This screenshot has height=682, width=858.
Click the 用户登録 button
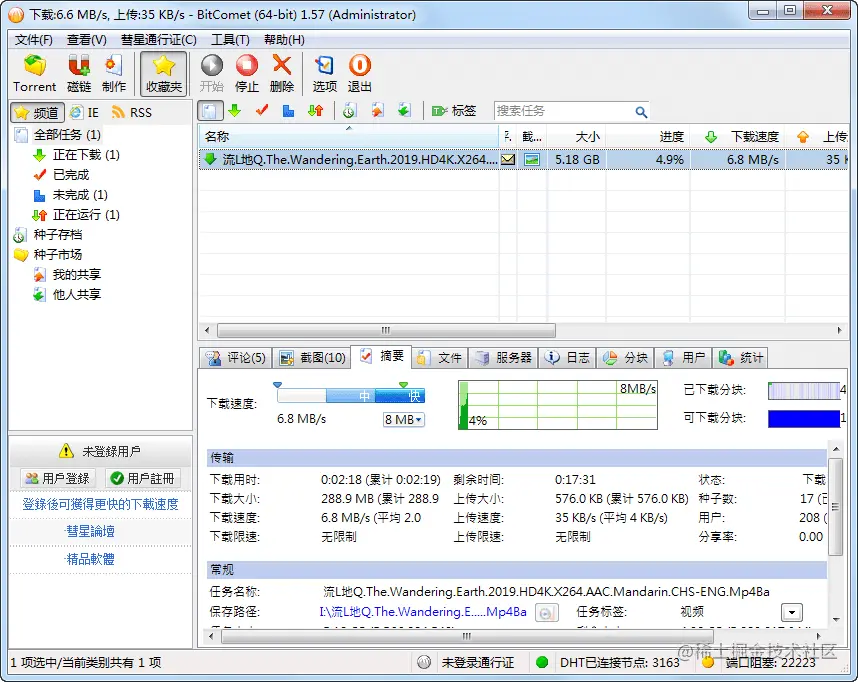point(57,478)
